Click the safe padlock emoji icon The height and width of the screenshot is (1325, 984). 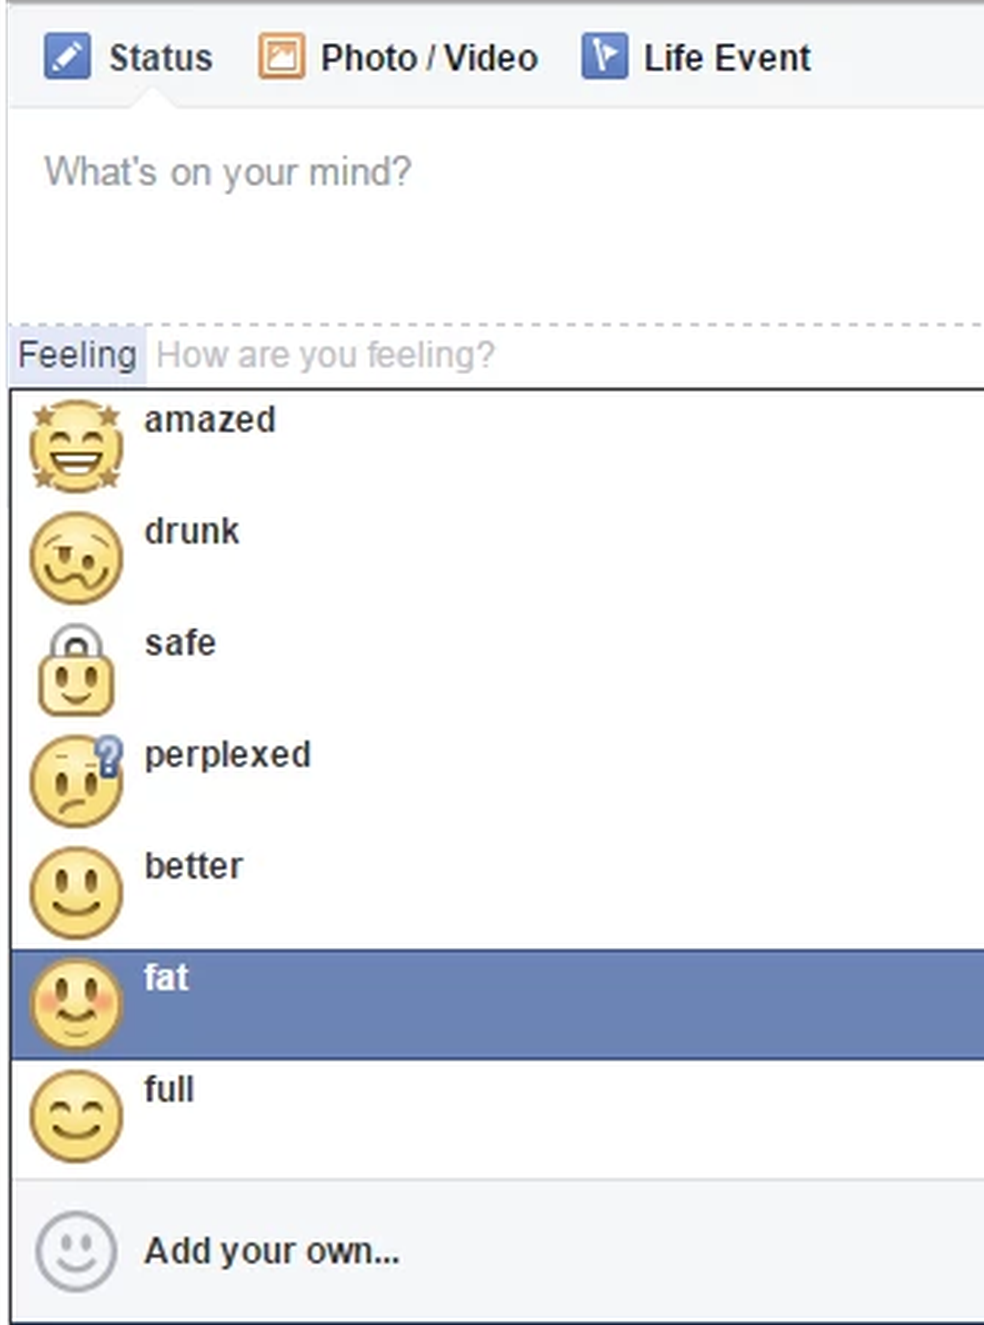76,670
